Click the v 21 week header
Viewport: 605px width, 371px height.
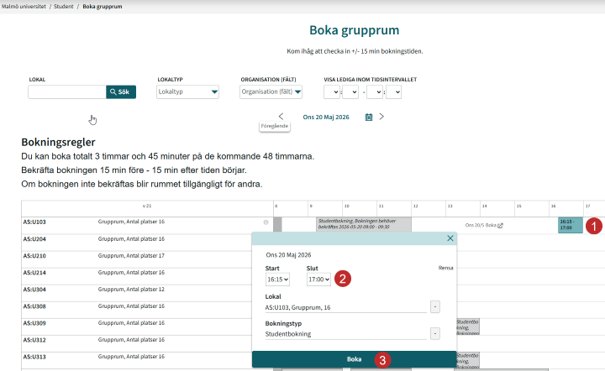pos(147,206)
